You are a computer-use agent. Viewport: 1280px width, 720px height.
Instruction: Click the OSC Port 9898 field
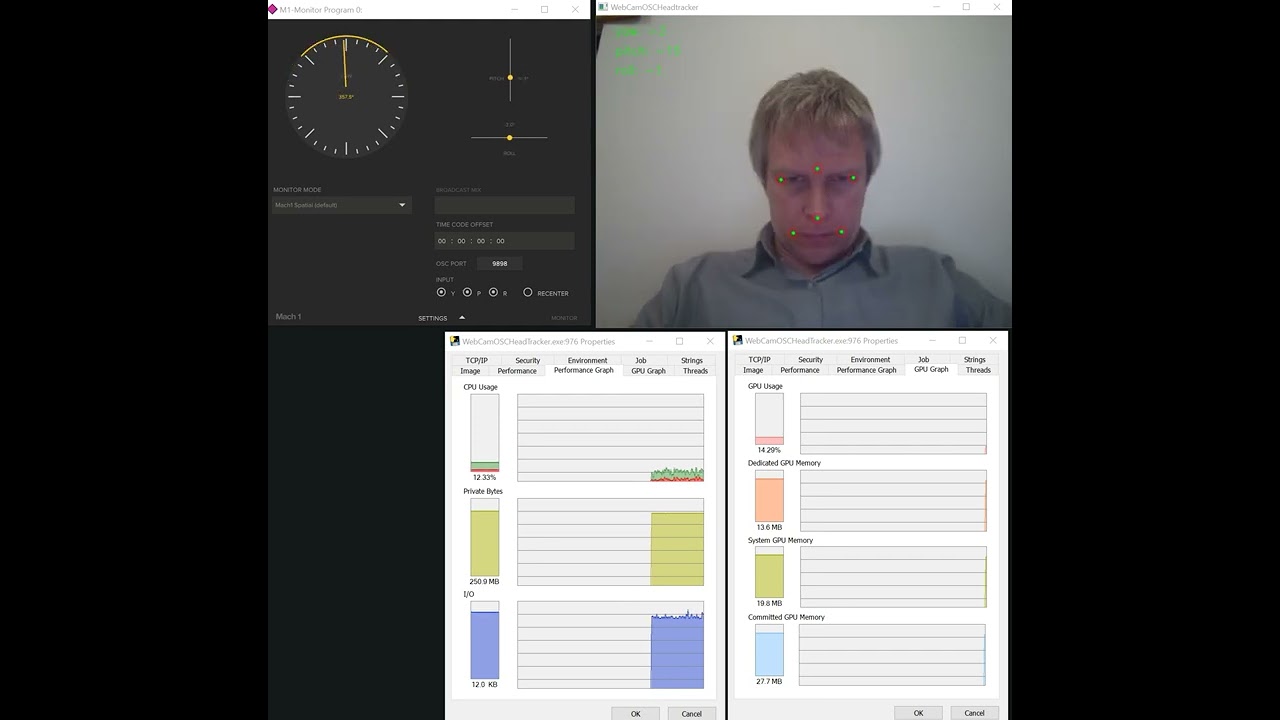500,263
